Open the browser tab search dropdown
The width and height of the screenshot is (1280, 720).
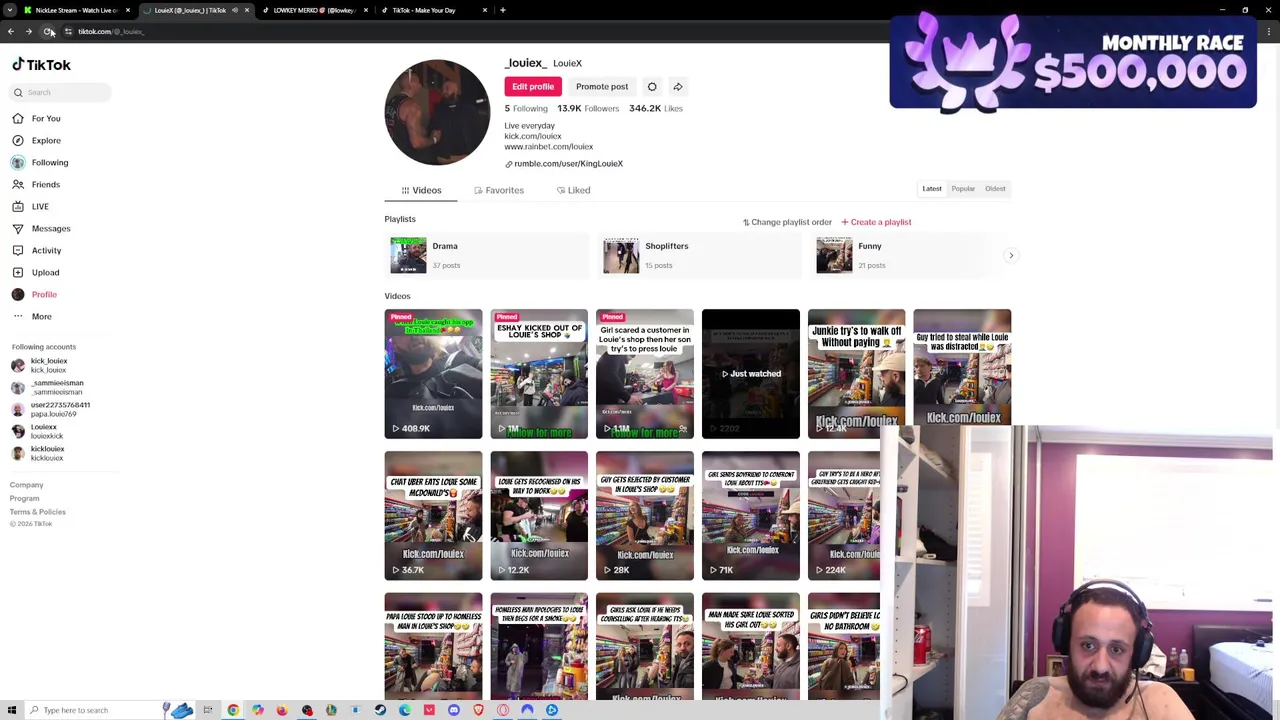click(11, 10)
